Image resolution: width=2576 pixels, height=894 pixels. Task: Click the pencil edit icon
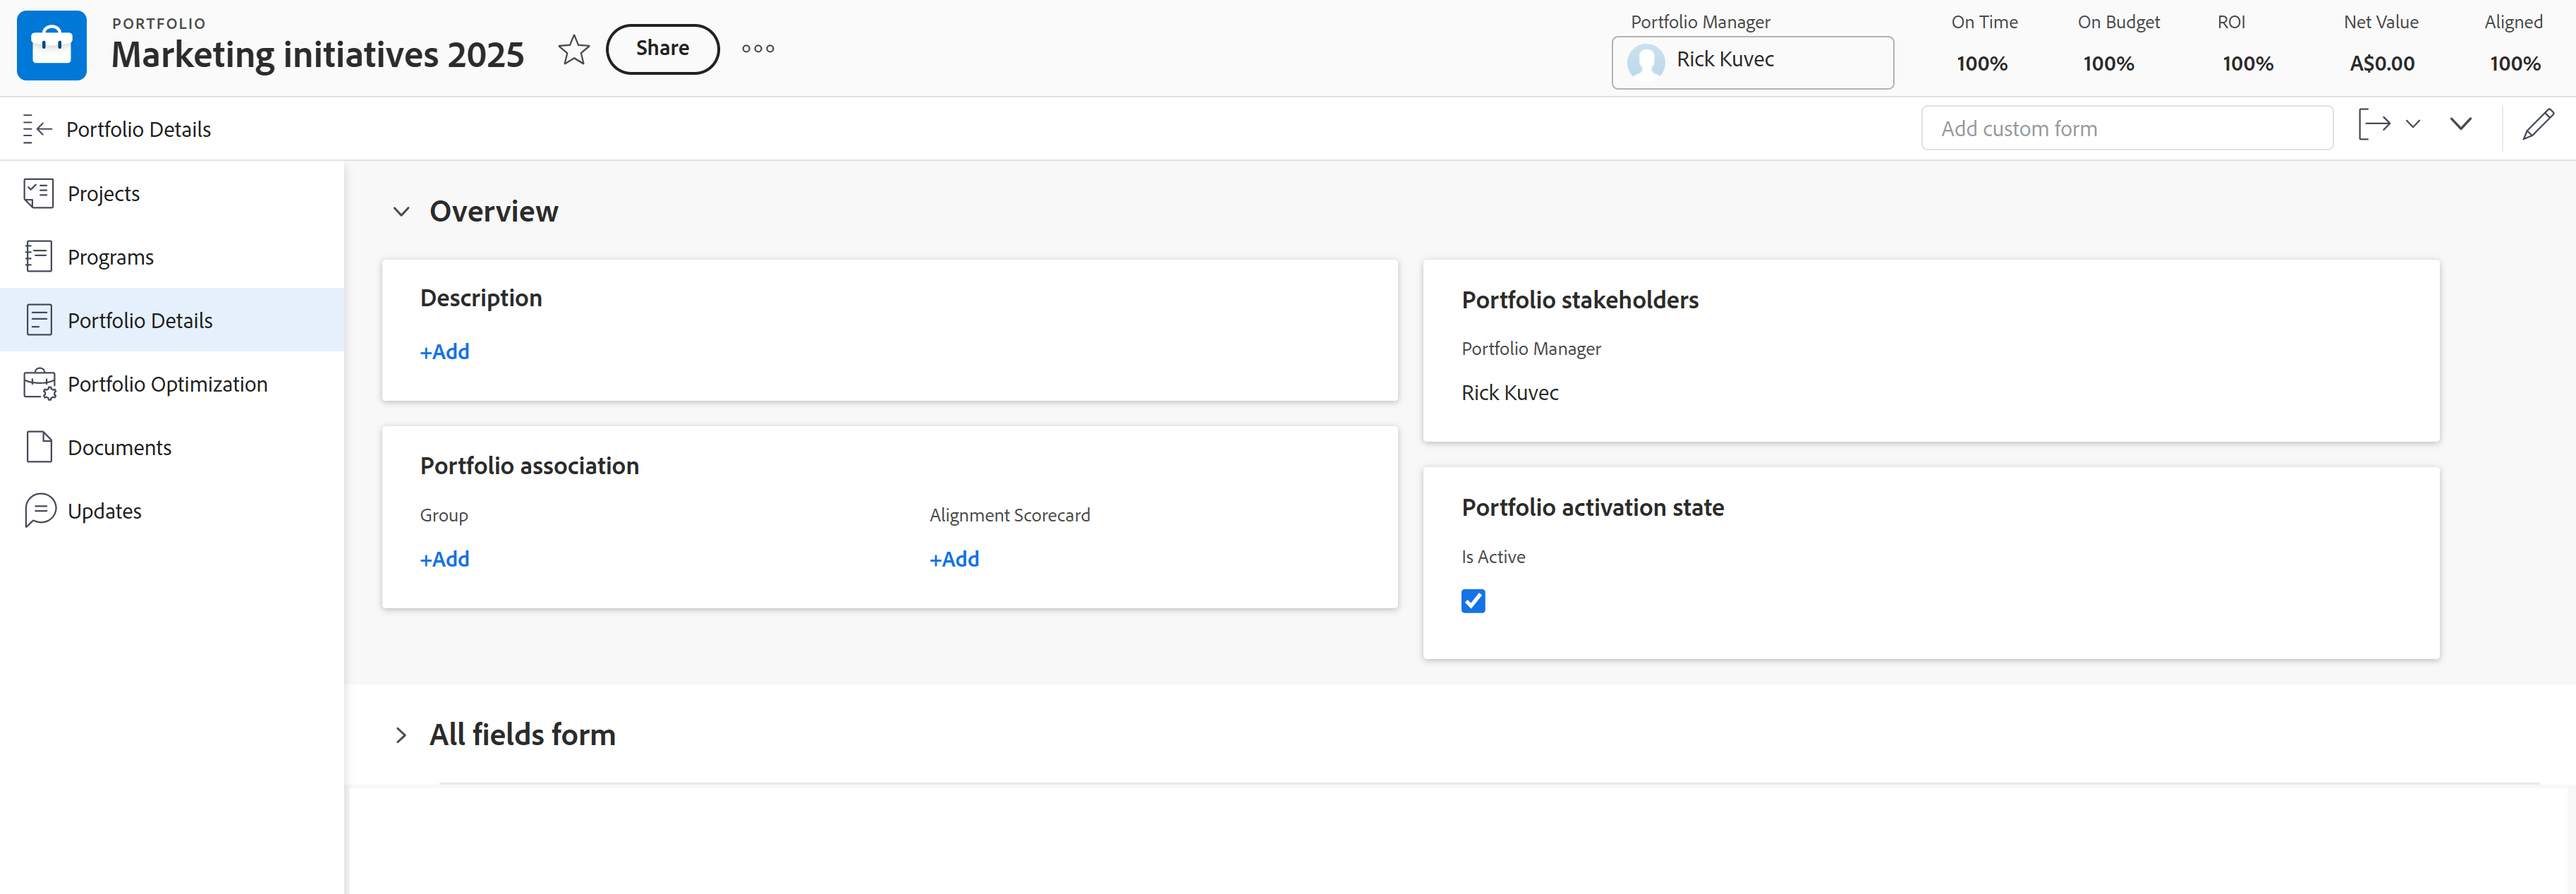(x=2538, y=125)
